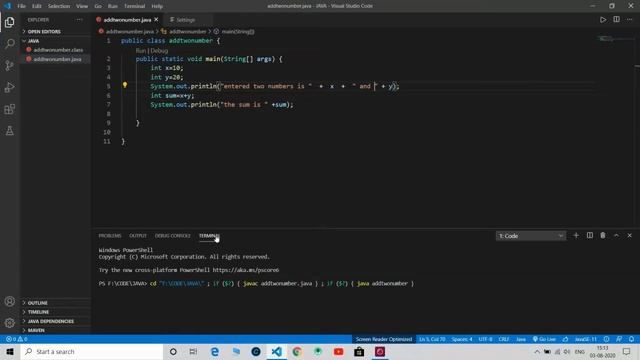
Task: Maximize the terminal panel with chevron up
Action: click(x=616, y=236)
